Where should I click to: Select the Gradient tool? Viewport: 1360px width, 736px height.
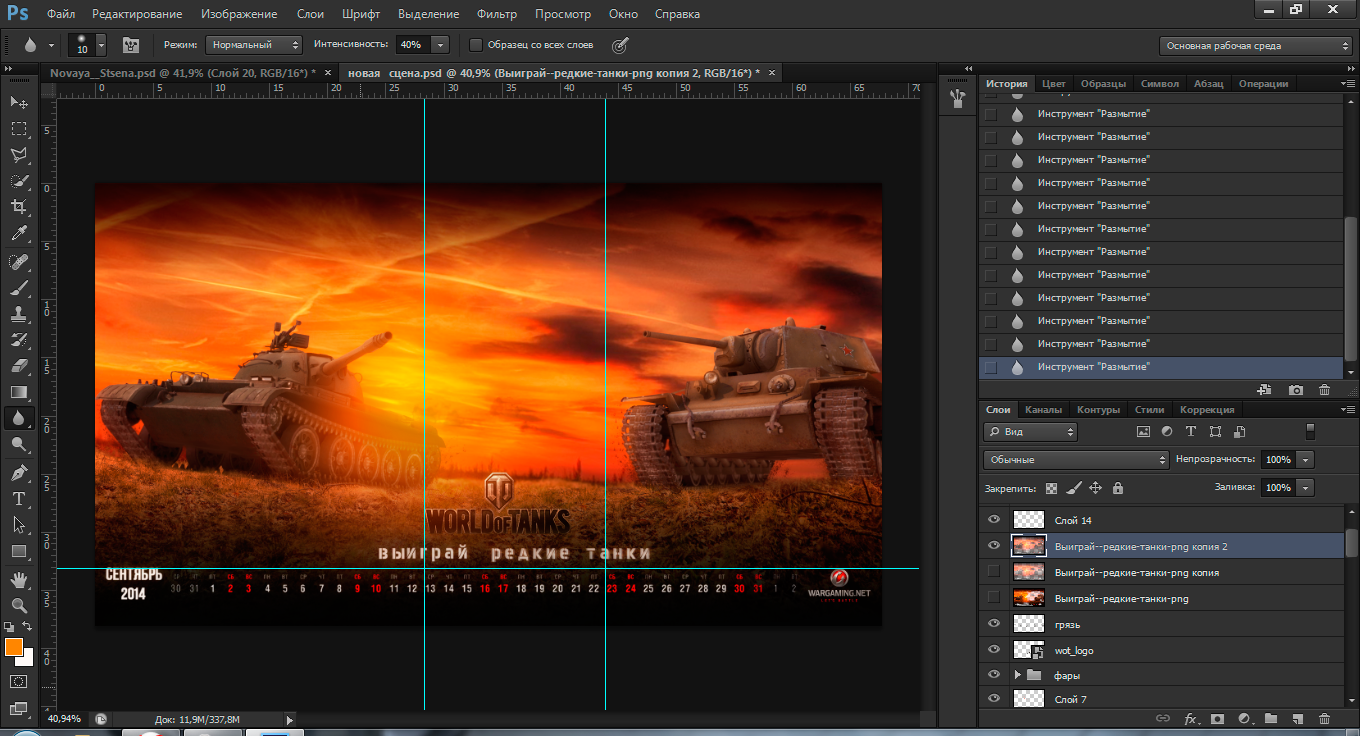(19, 392)
